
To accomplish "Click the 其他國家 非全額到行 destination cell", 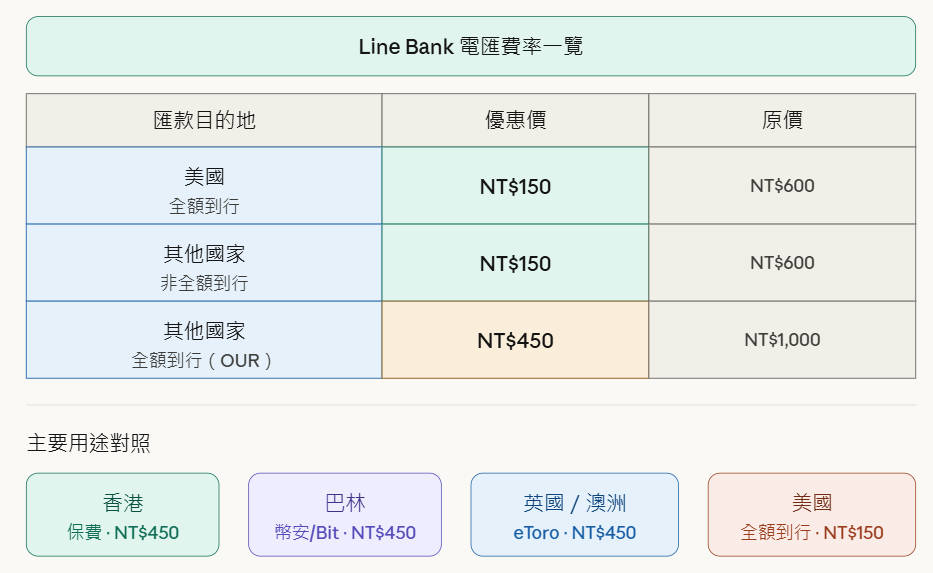I will (204, 263).
